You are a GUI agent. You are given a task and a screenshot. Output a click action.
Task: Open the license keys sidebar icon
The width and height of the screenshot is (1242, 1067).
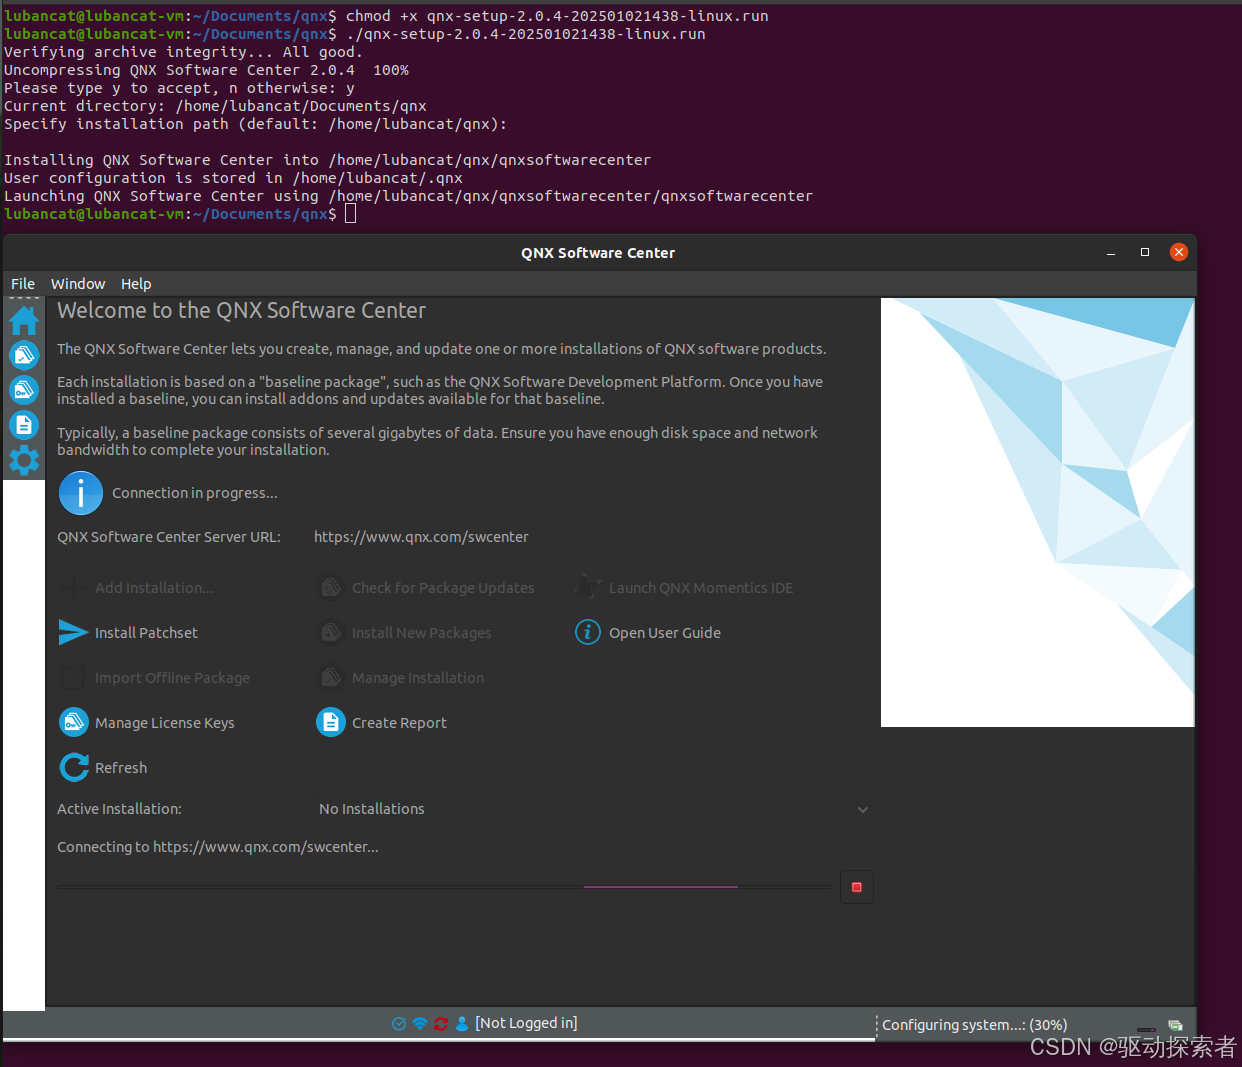point(24,390)
